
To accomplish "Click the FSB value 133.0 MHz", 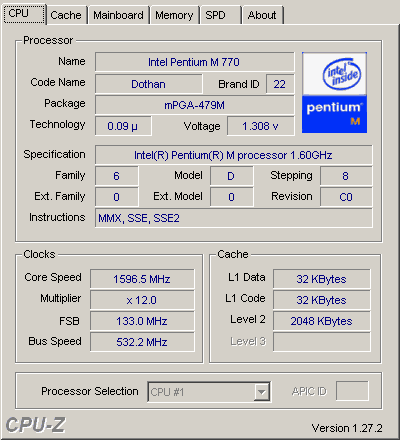I will pyautogui.click(x=142, y=321).
